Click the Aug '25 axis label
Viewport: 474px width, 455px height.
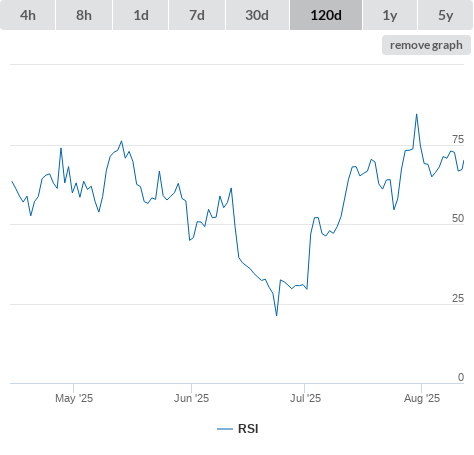coord(422,398)
